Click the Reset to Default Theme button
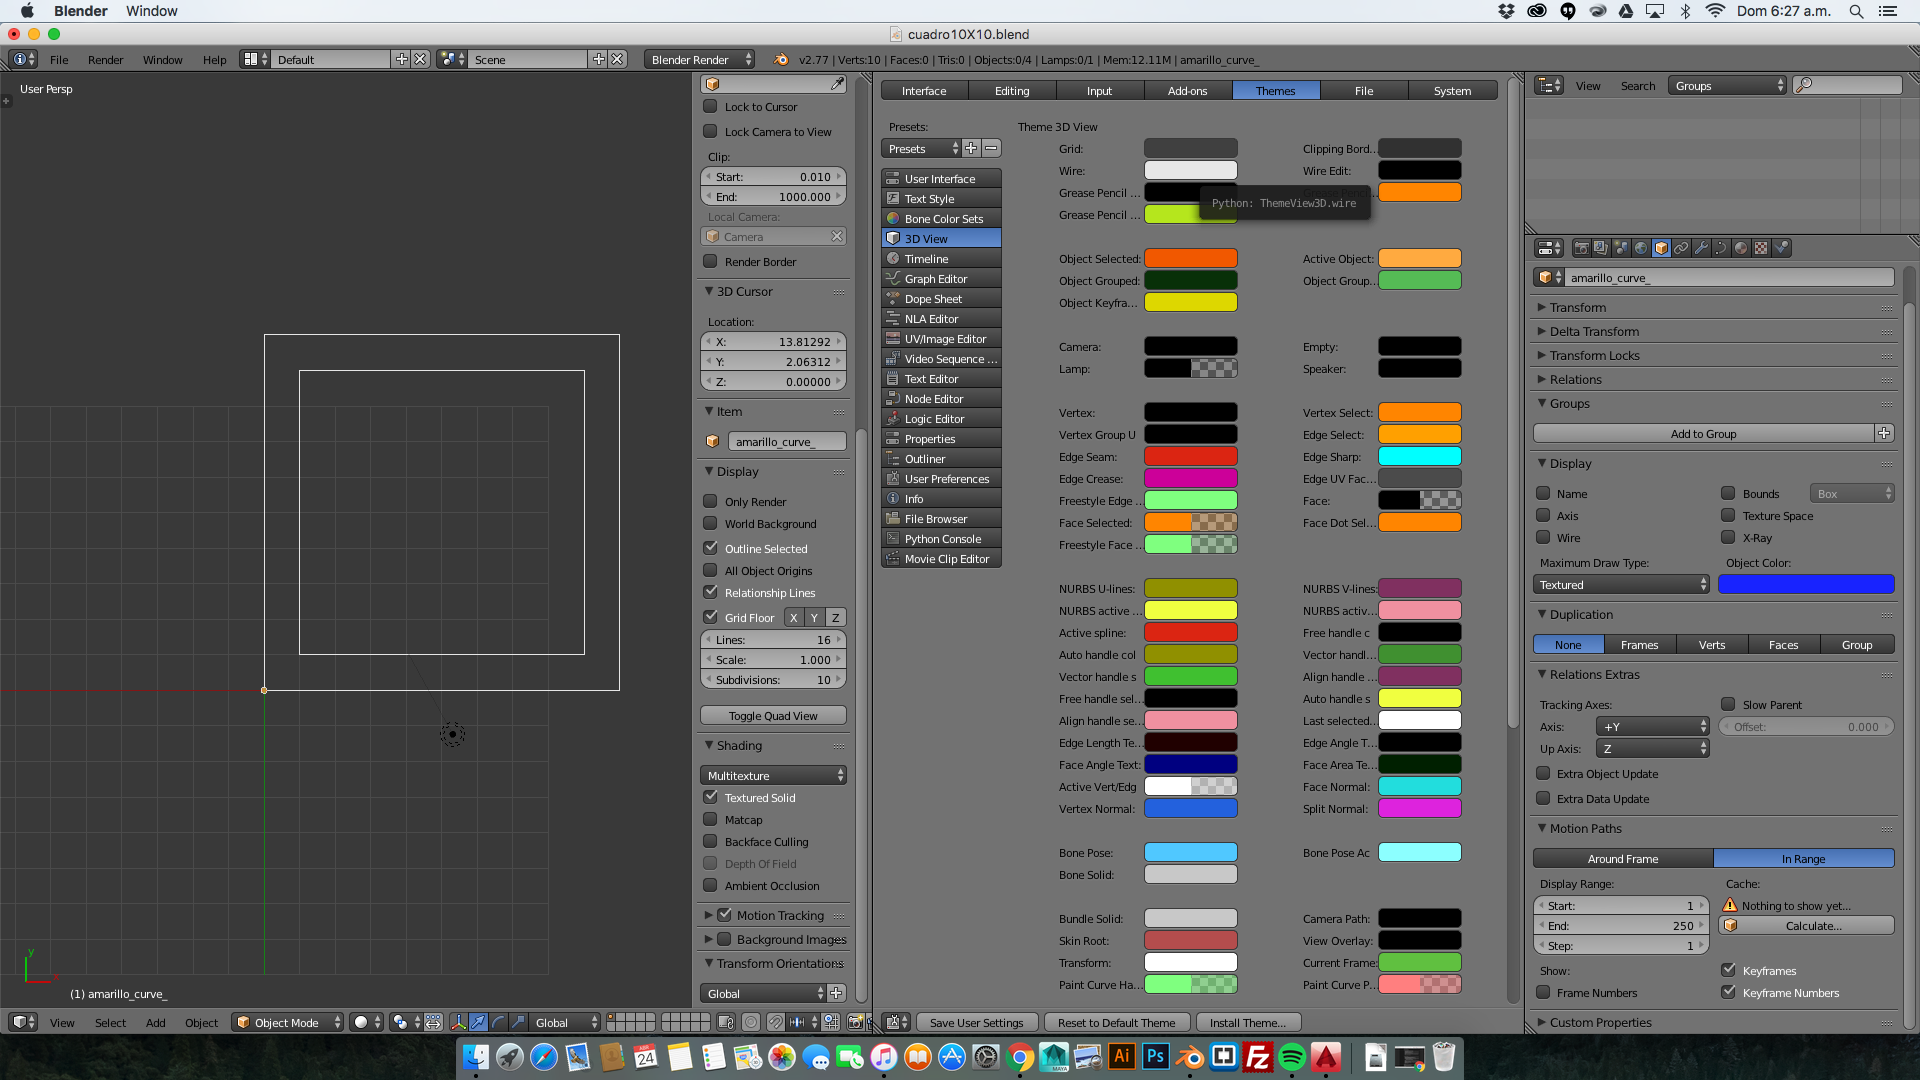Screen dimensions: 1920x1080 coord(1116,1022)
